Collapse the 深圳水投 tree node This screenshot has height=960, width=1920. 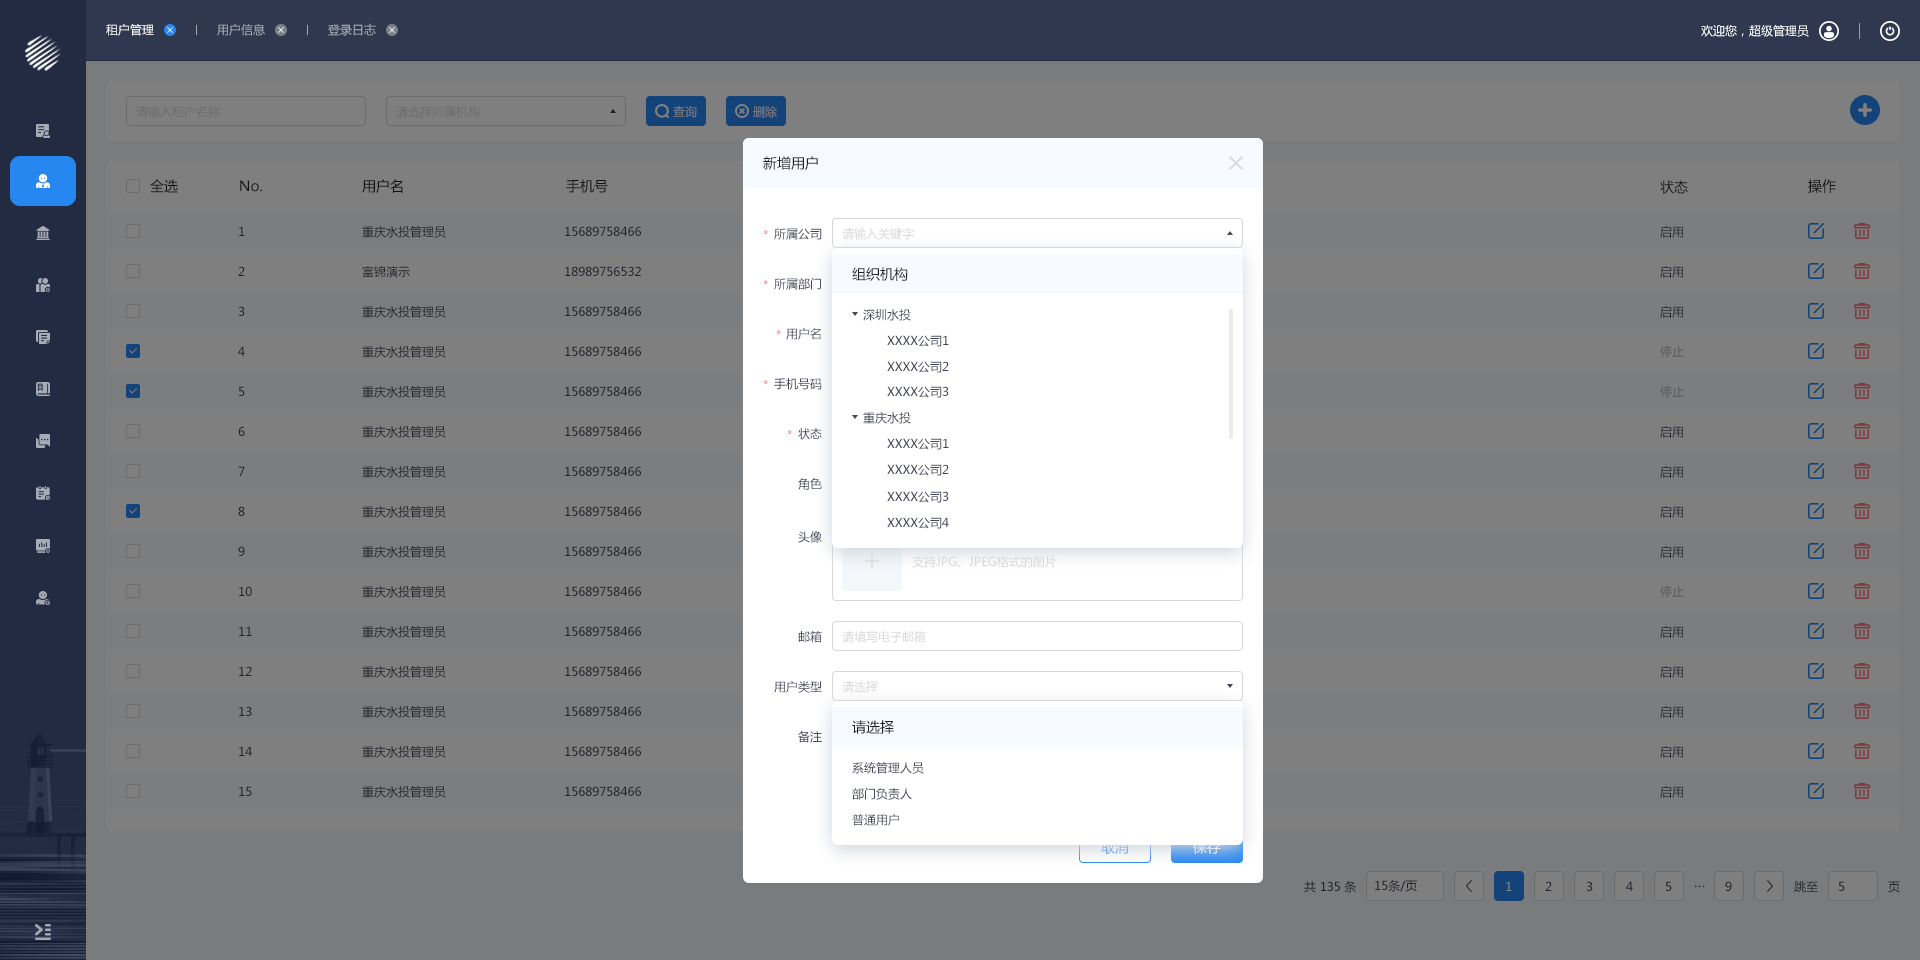point(855,314)
